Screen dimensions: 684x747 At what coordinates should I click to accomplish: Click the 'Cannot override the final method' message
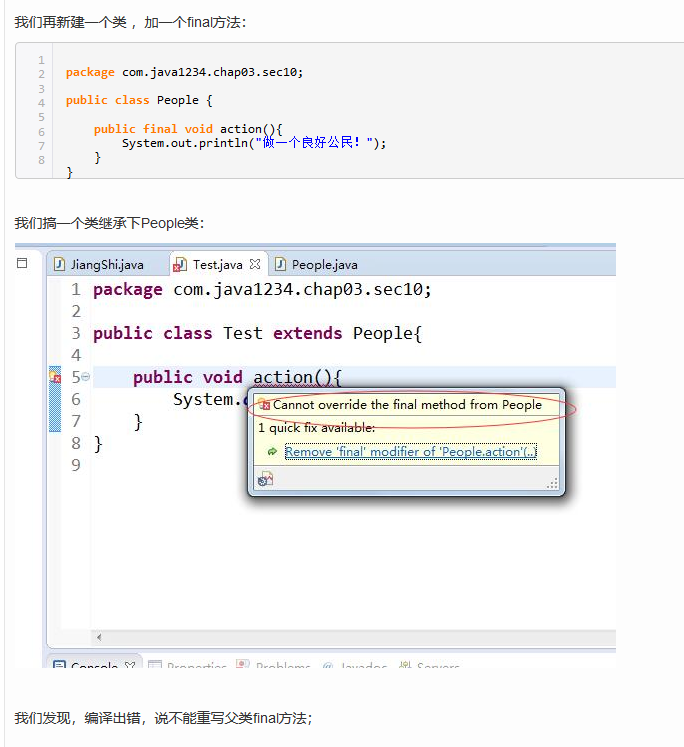tap(407, 404)
